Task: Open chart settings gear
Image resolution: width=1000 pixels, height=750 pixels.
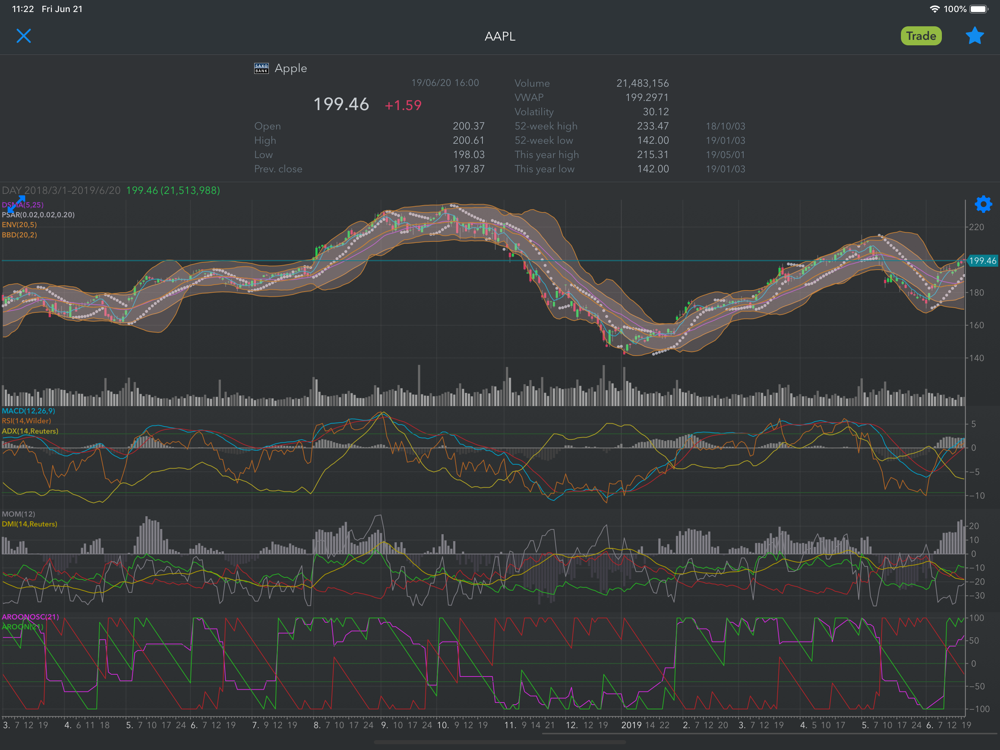Action: [983, 204]
